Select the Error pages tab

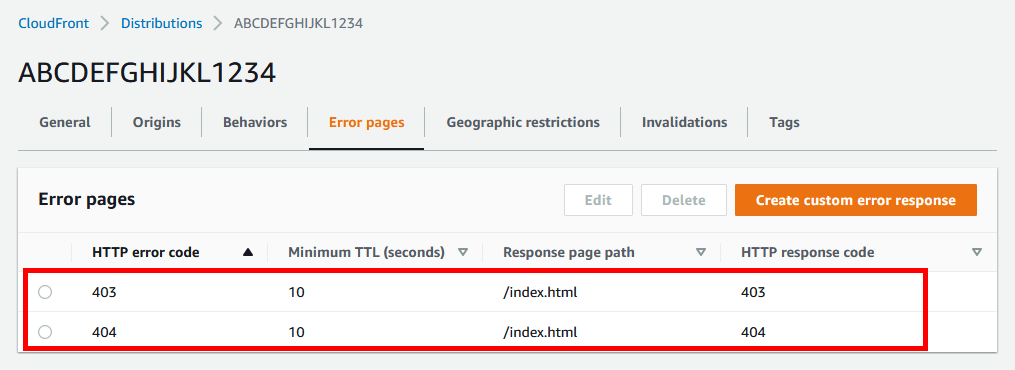366,122
